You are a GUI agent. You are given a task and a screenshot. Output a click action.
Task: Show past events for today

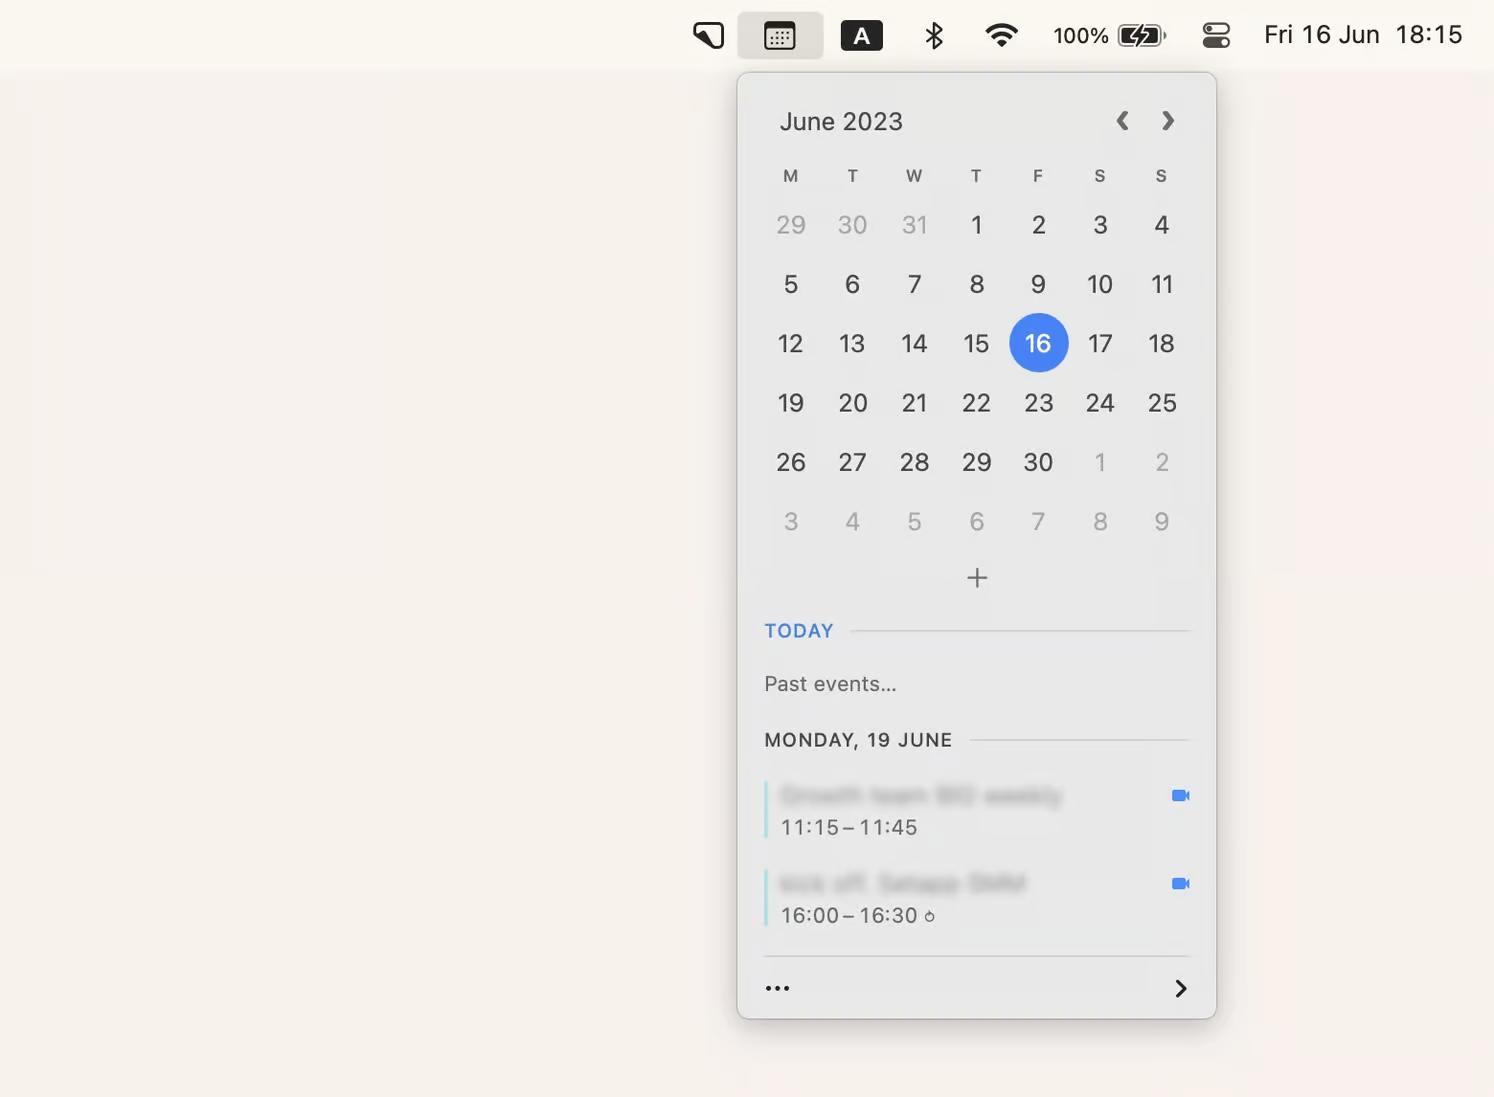[830, 684]
